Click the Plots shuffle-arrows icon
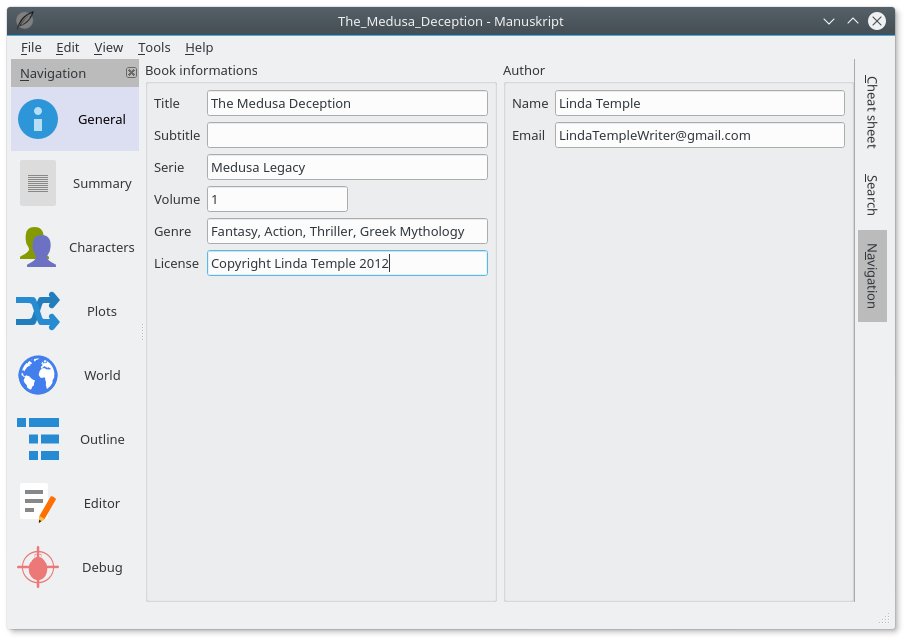The width and height of the screenshot is (908, 642). click(38, 311)
